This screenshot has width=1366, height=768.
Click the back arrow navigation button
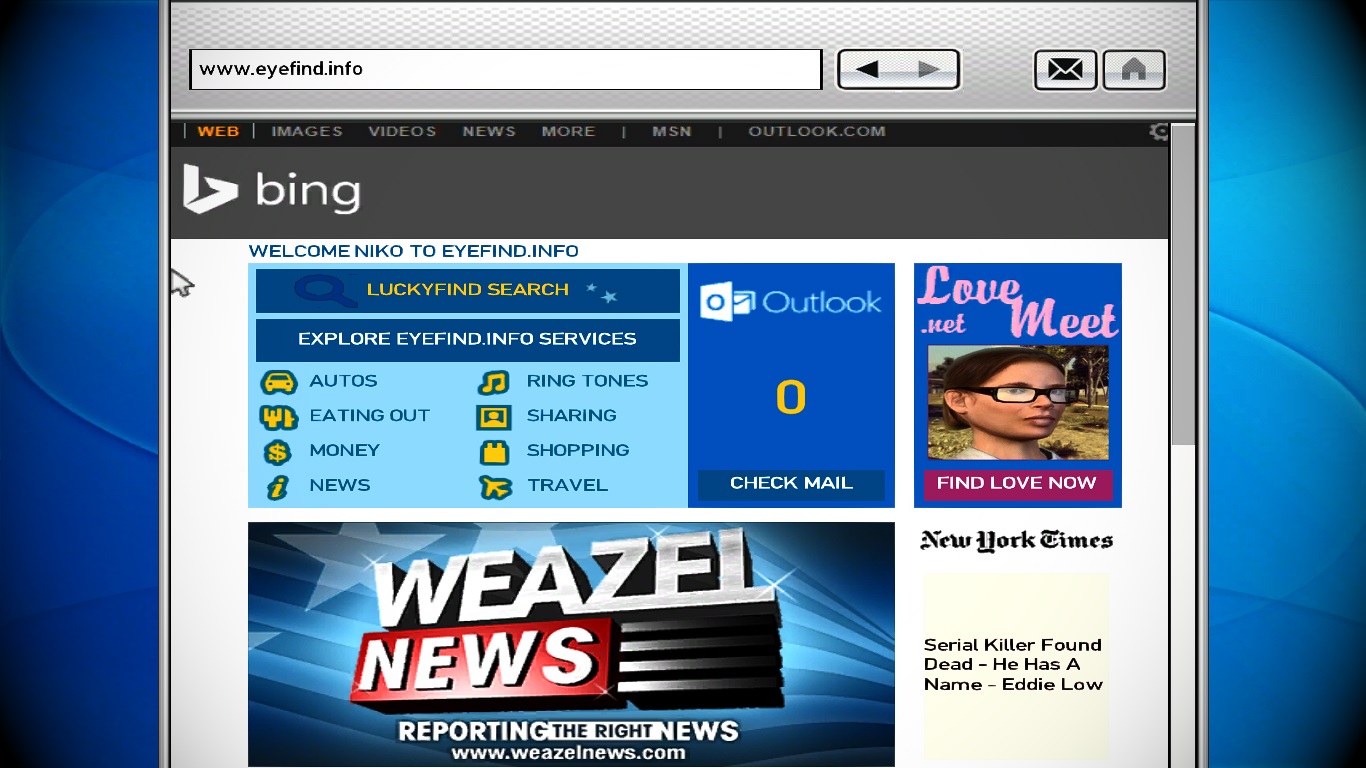tap(867, 70)
